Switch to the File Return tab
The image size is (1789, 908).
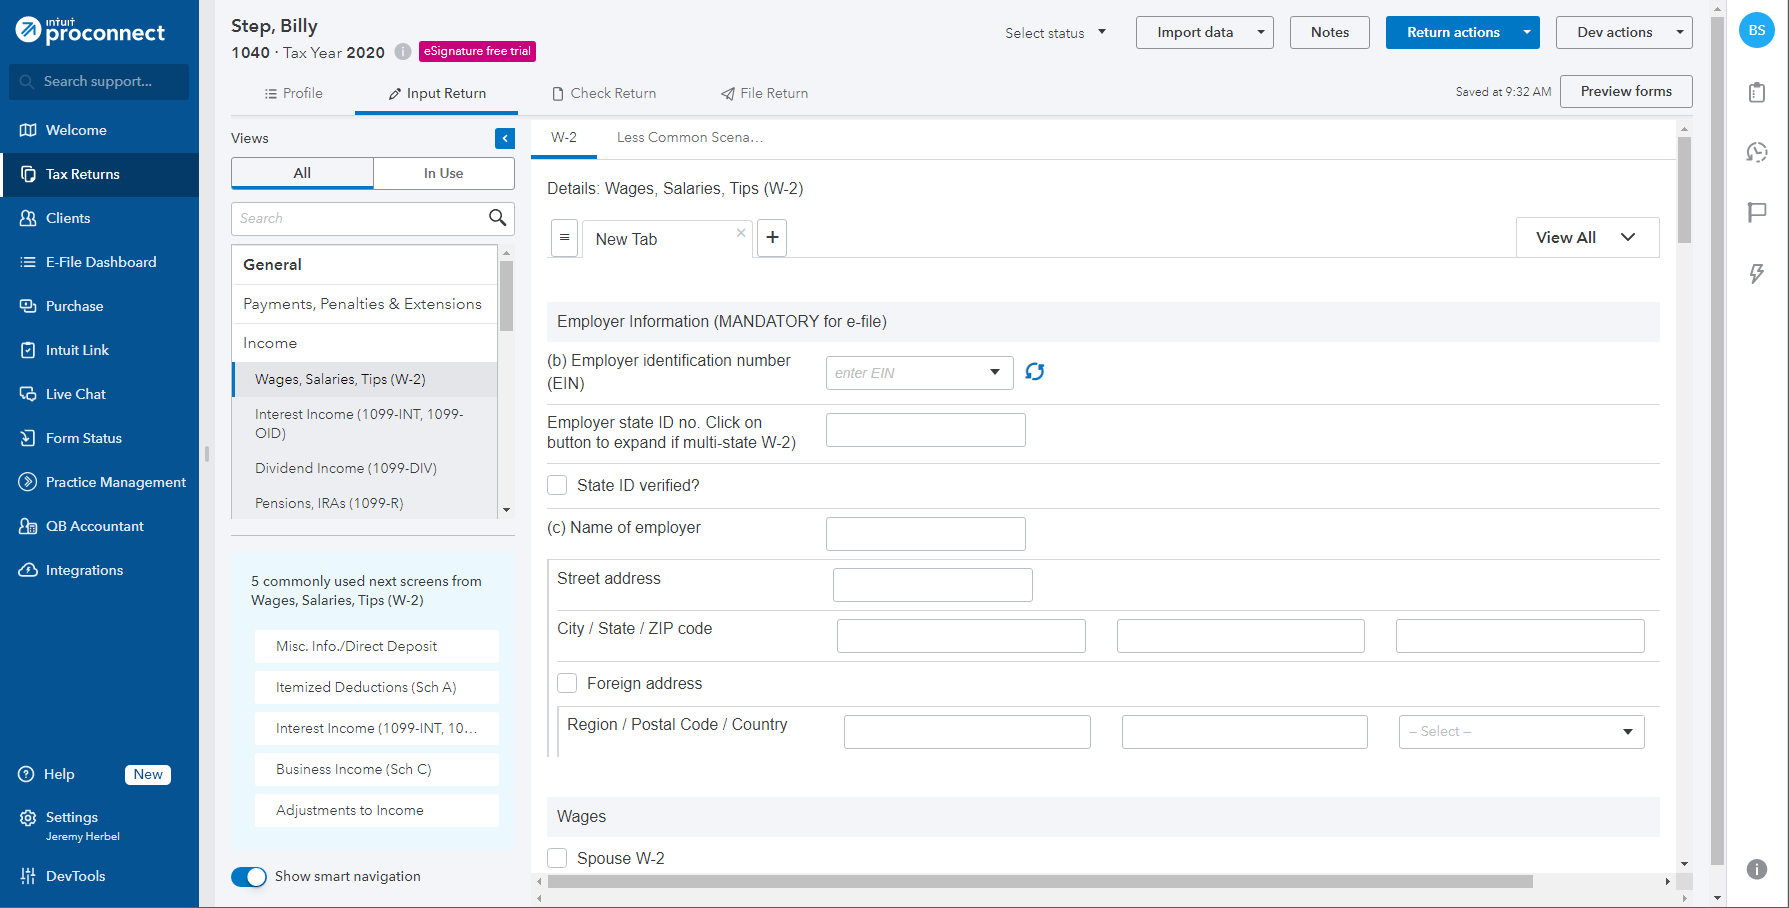[764, 93]
